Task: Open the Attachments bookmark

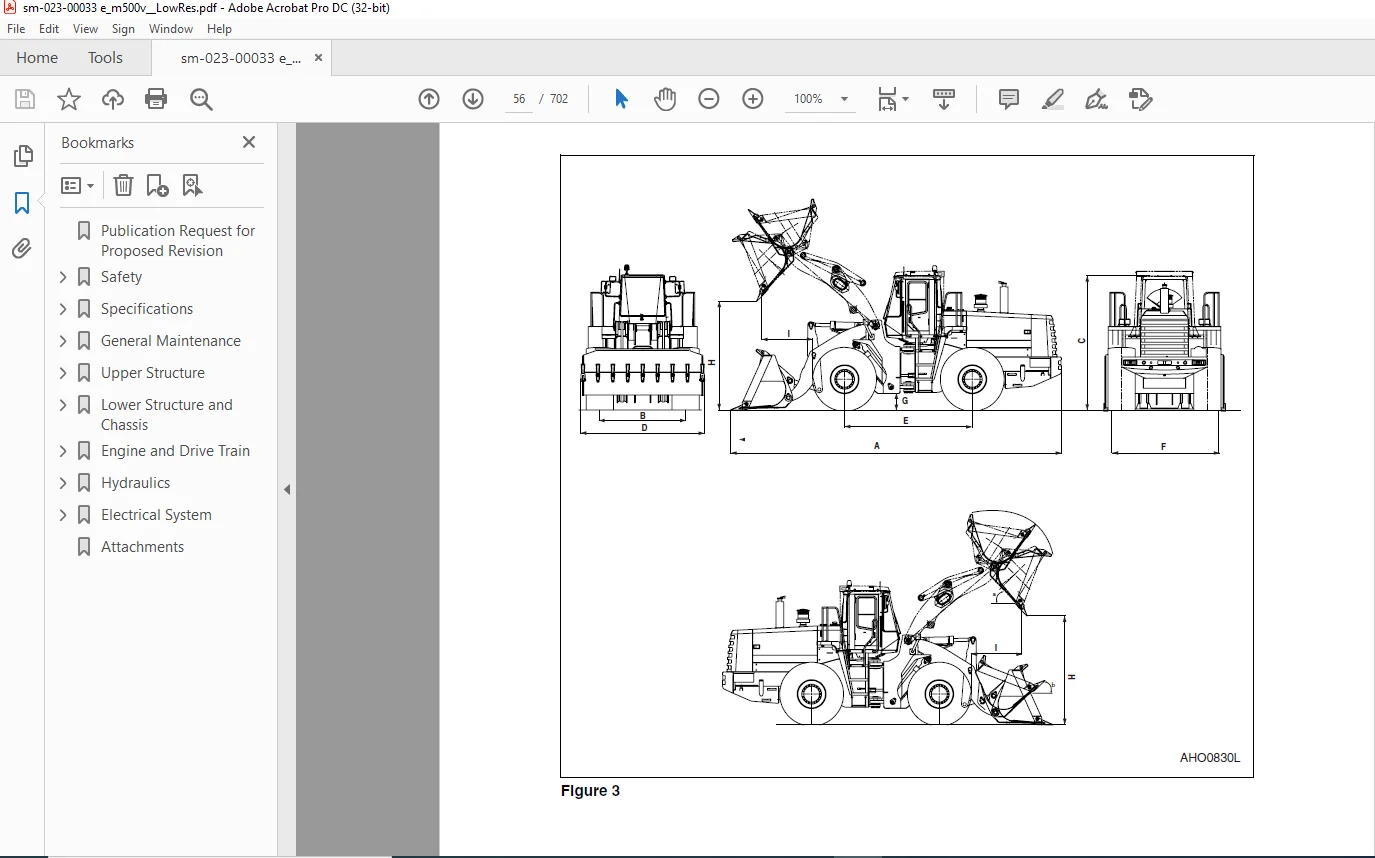Action: click(x=142, y=547)
